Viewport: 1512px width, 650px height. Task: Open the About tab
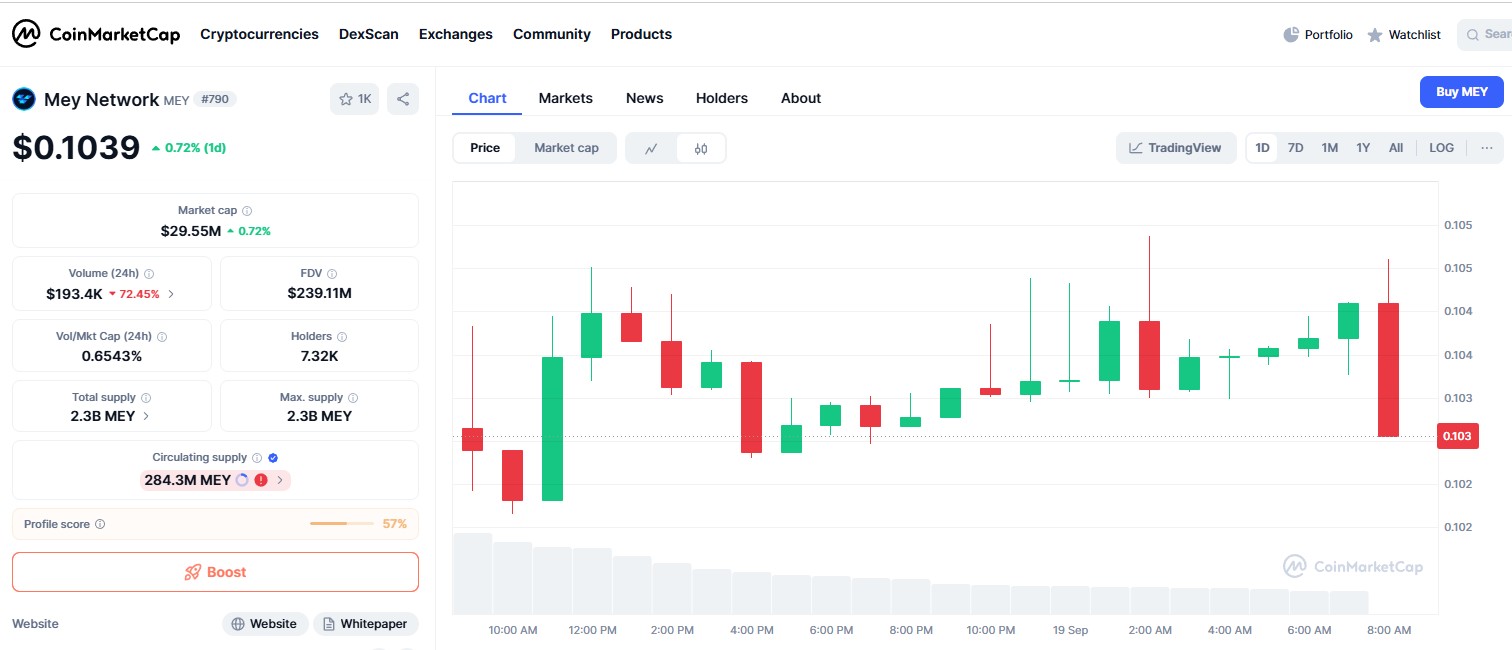click(801, 98)
